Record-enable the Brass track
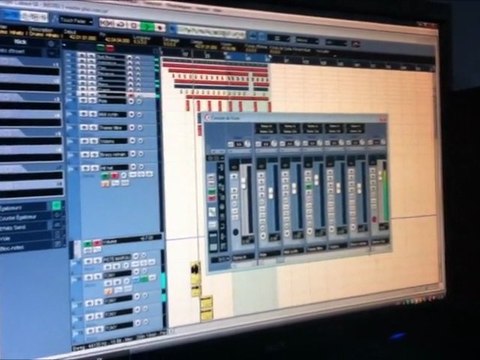The image size is (480, 360). pyautogui.click(x=133, y=154)
